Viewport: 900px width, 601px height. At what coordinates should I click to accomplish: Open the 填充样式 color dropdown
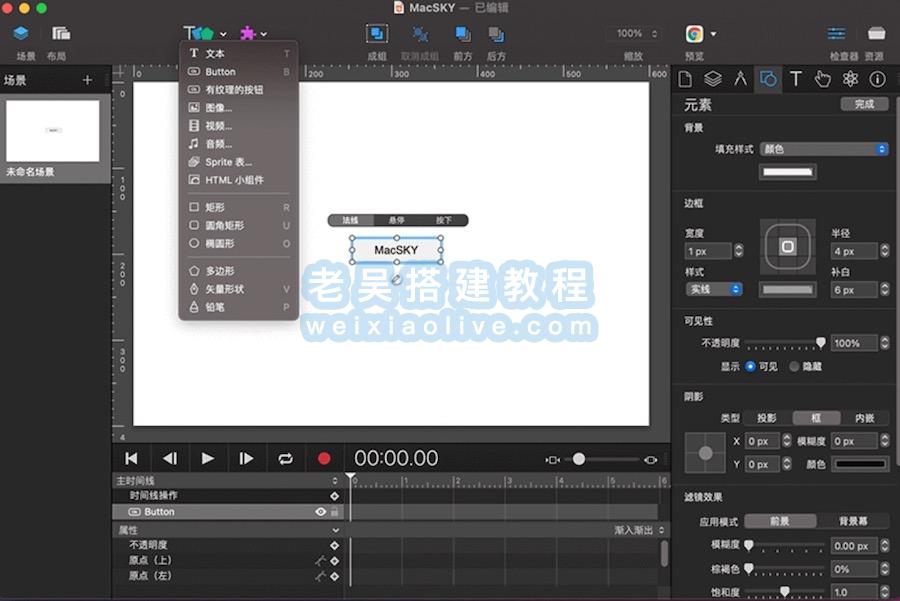822,148
